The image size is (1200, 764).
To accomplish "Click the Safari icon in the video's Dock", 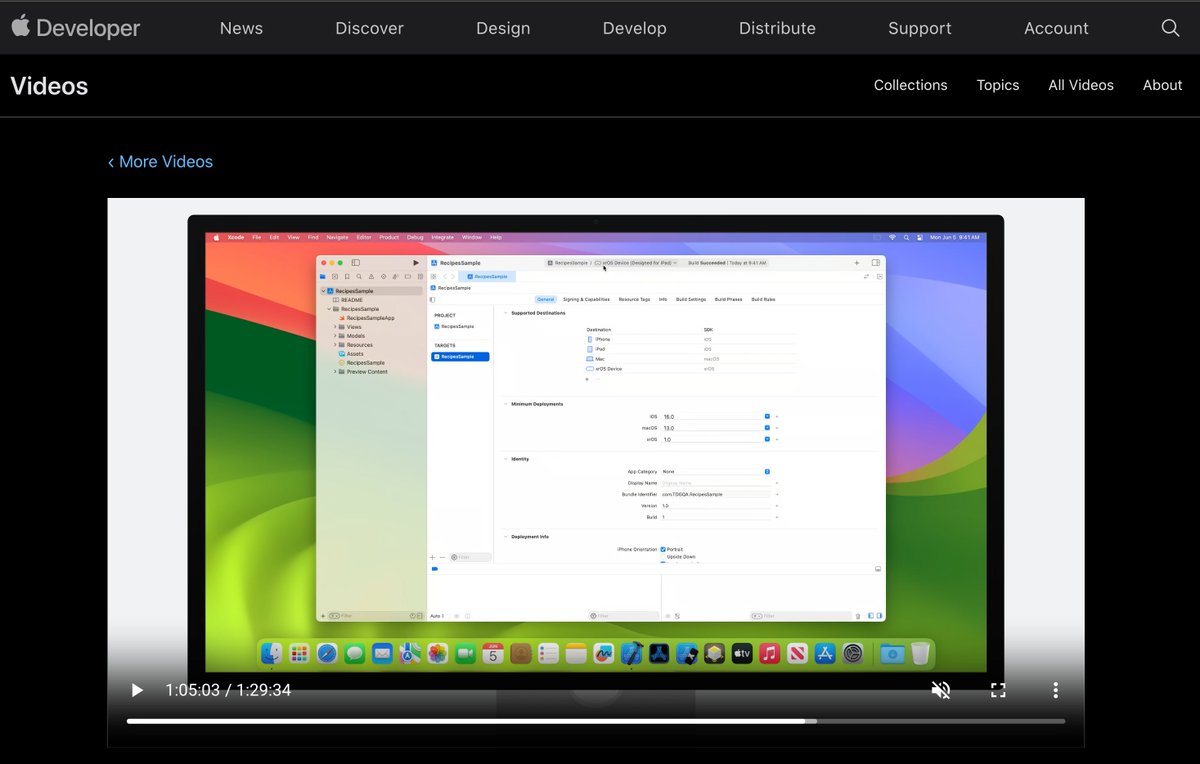I will click(x=327, y=653).
